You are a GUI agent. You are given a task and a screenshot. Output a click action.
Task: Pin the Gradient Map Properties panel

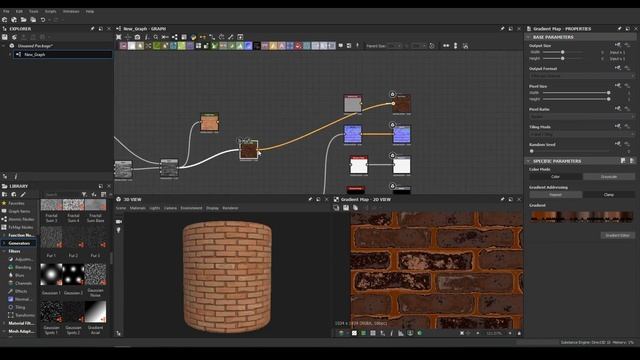tap(620, 29)
